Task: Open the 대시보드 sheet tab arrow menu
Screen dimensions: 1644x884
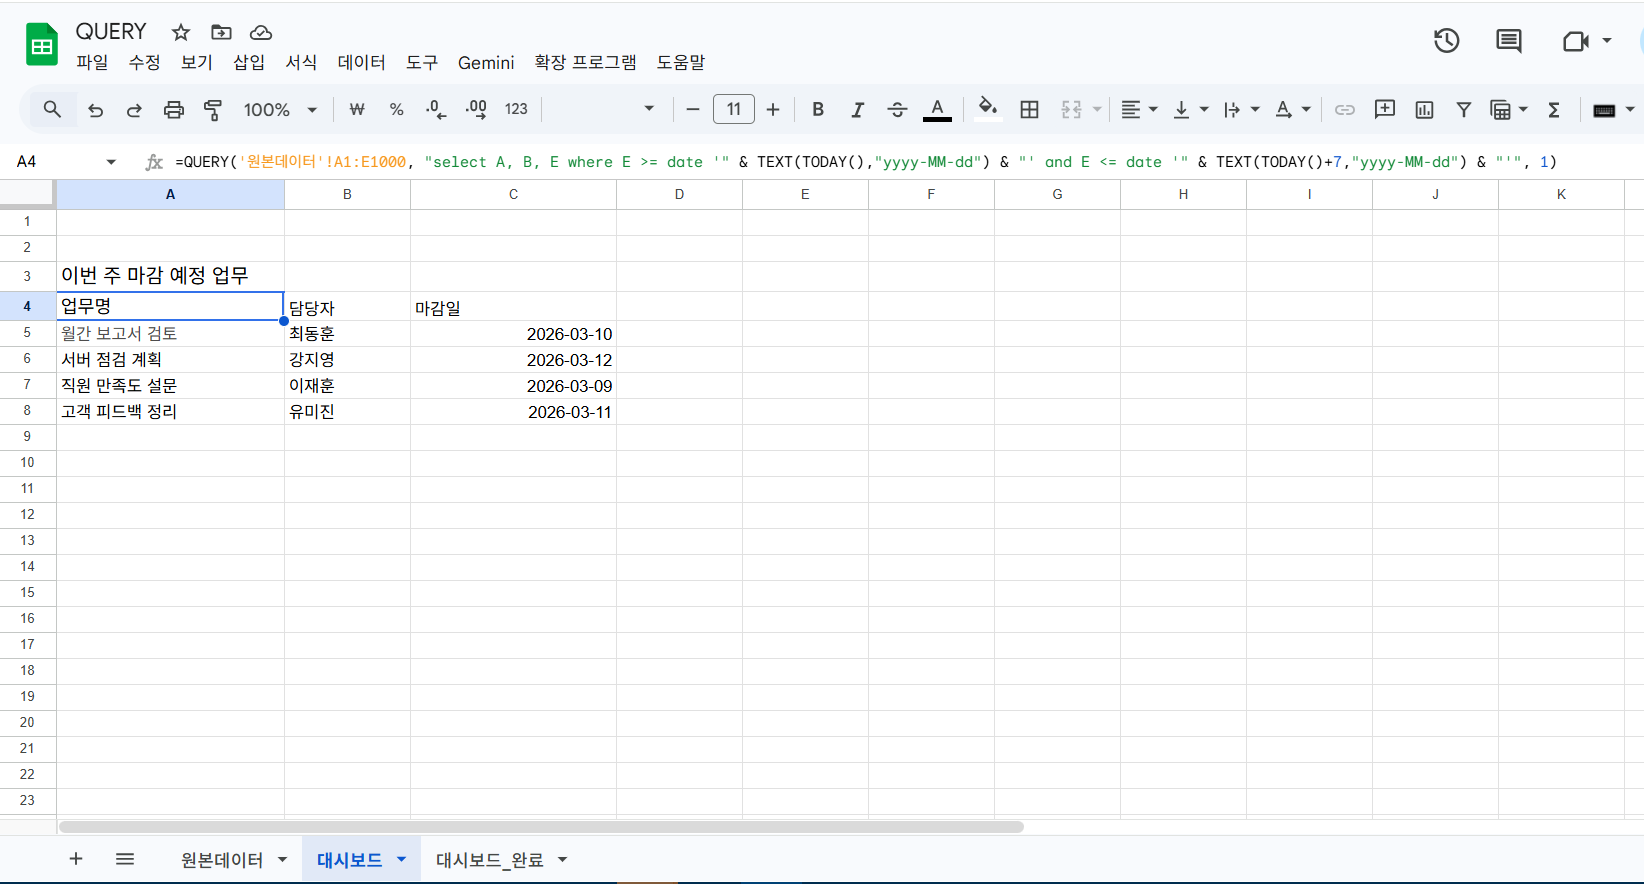Action: pyautogui.click(x=402, y=859)
